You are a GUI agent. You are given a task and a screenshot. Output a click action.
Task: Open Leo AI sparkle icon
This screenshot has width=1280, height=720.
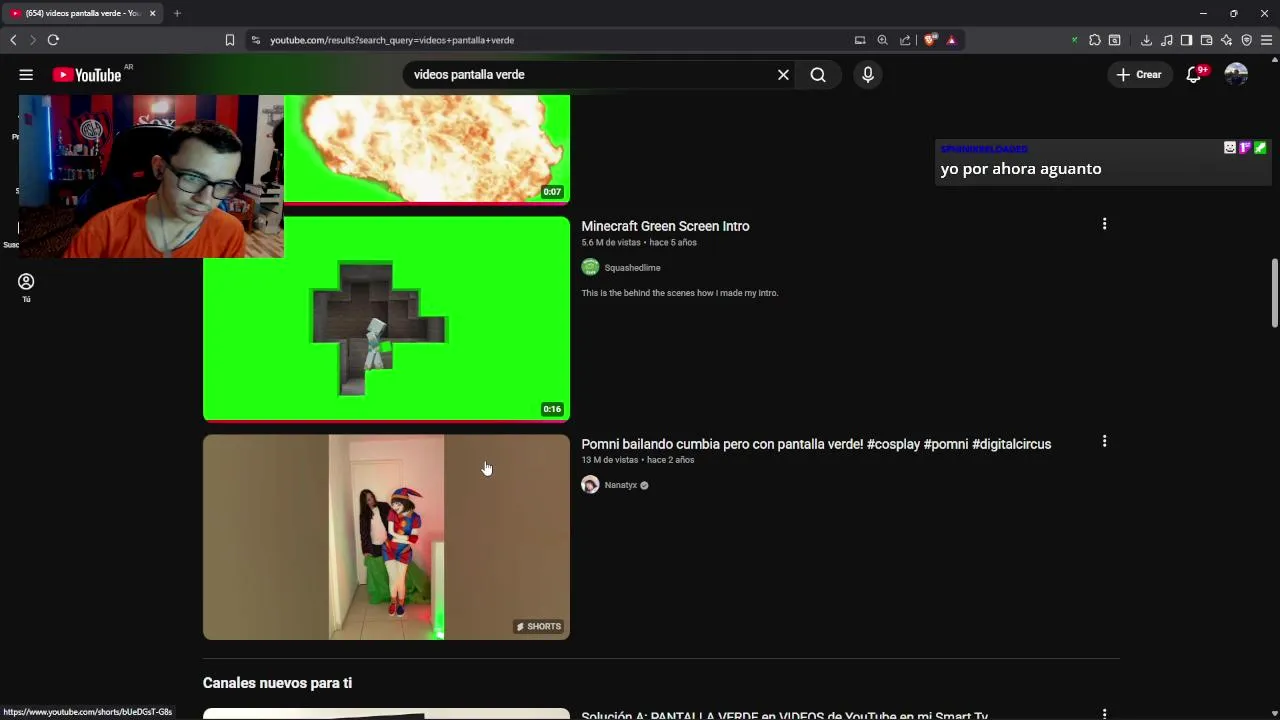(x=1226, y=40)
